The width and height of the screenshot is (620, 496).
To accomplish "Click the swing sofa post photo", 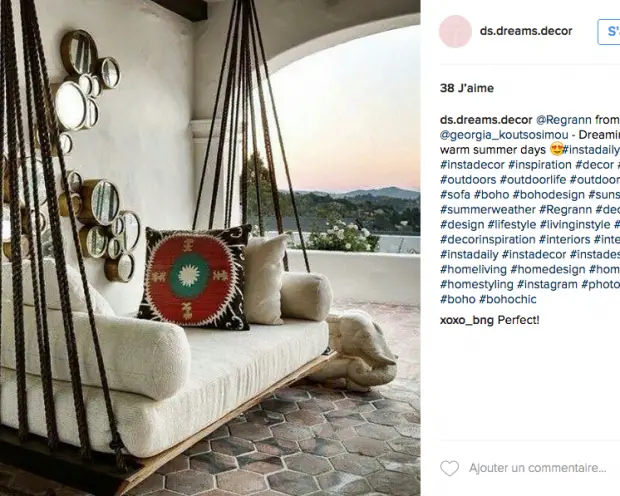I will click(210, 248).
